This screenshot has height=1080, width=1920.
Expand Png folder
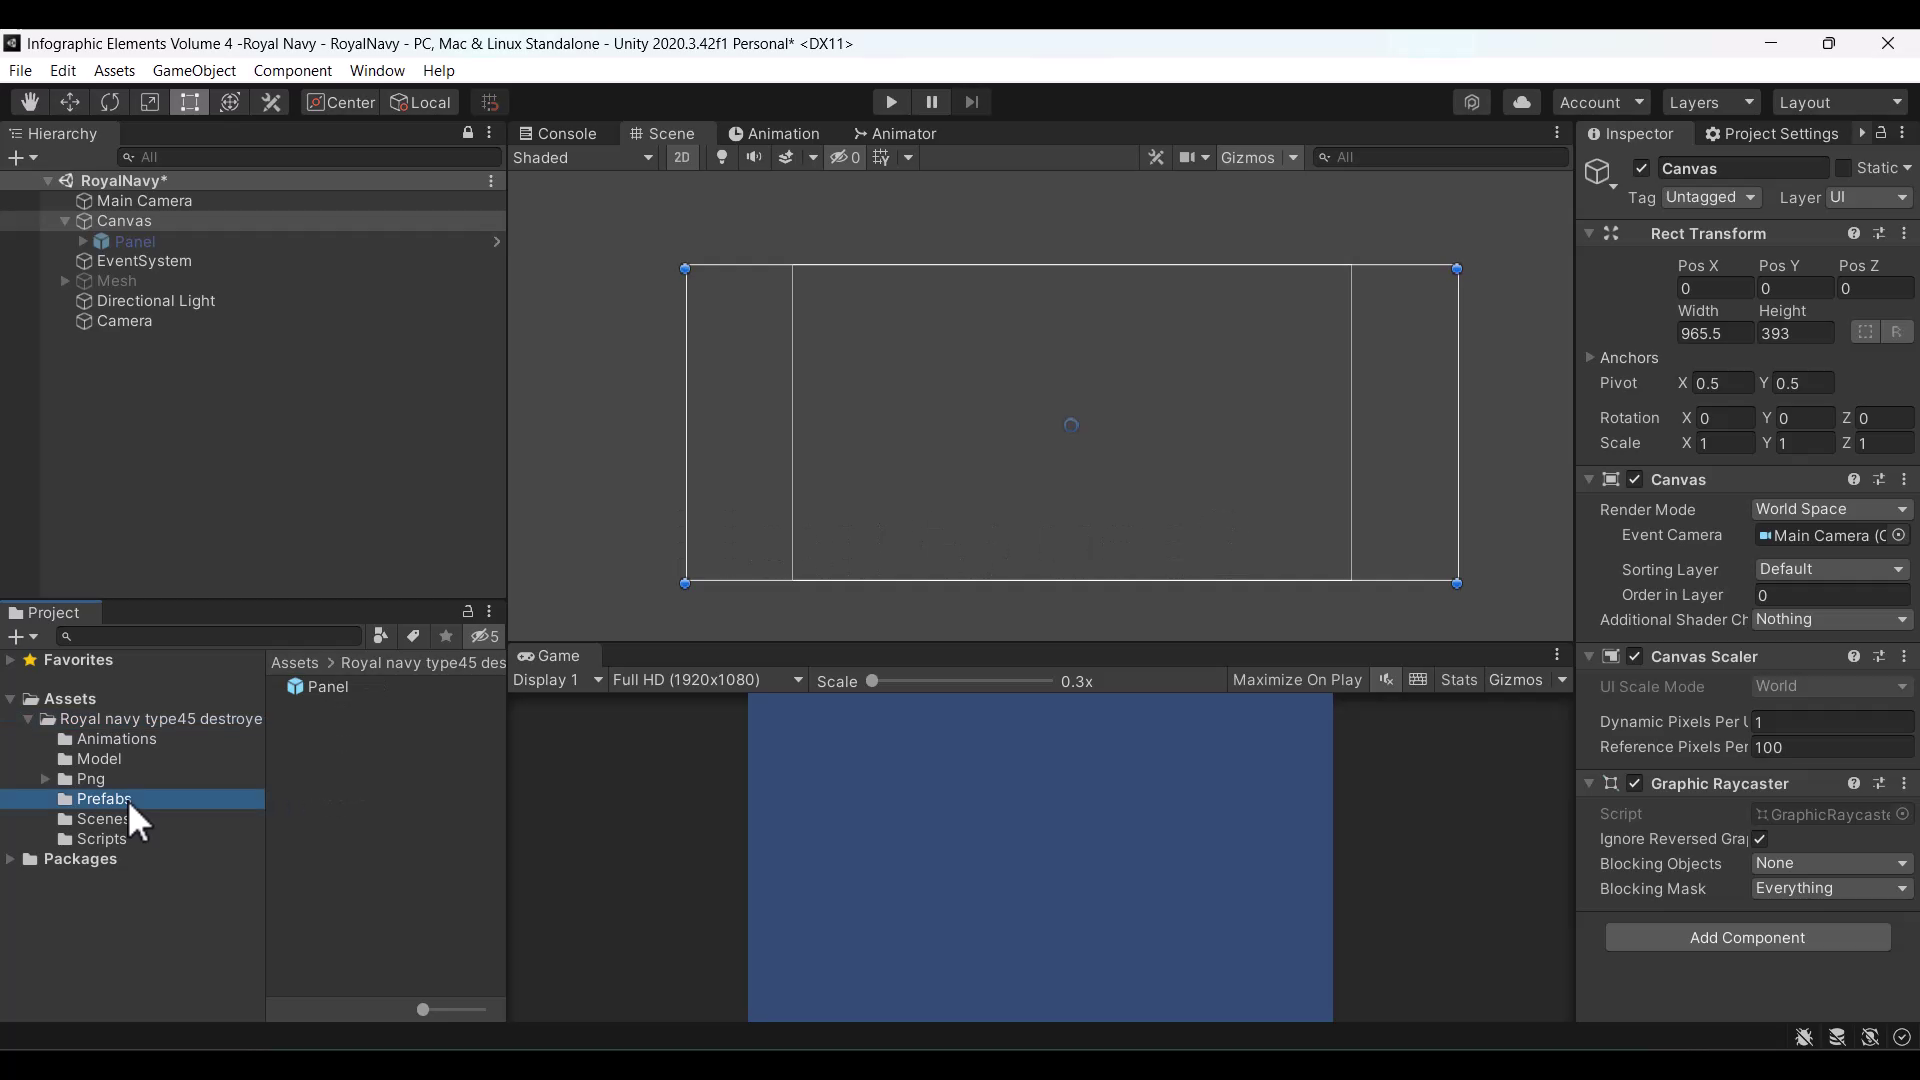point(45,779)
